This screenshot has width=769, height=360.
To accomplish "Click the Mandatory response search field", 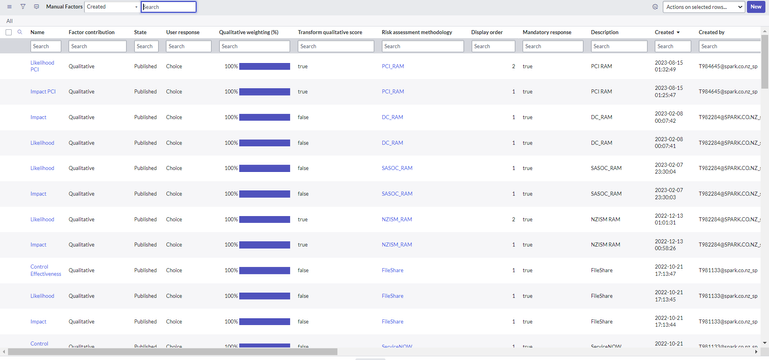I will [x=553, y=46].
